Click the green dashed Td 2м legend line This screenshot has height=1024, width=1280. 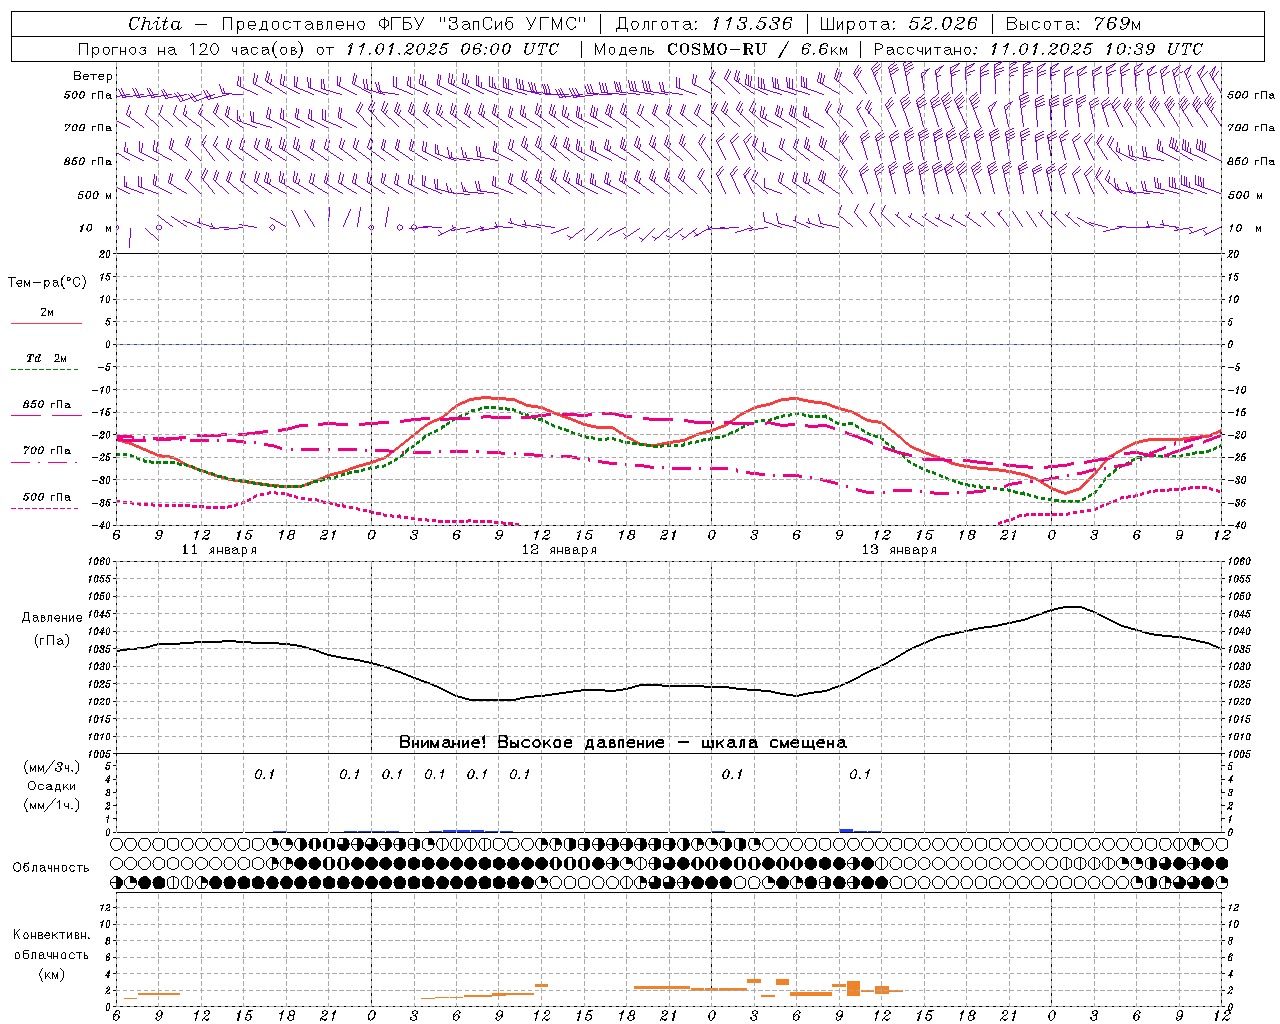pyautogui.click(x=44, y=370)
